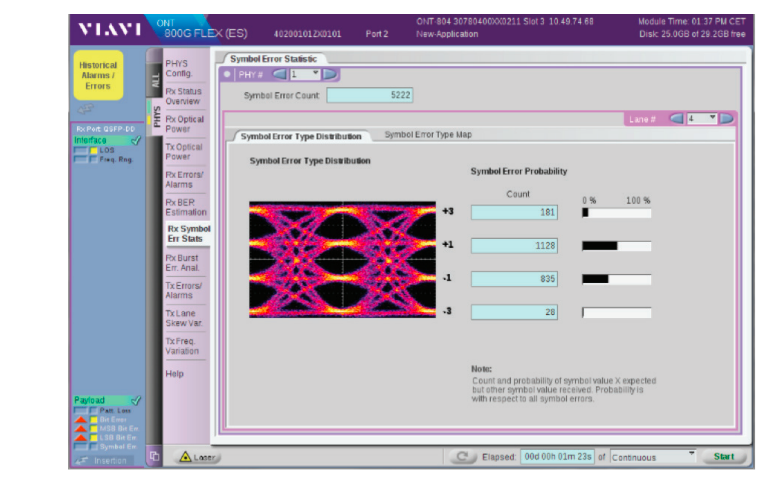This screenshot has width=784, height=488.
Task: Click the -3 probability bar
Action: (616, 313)
